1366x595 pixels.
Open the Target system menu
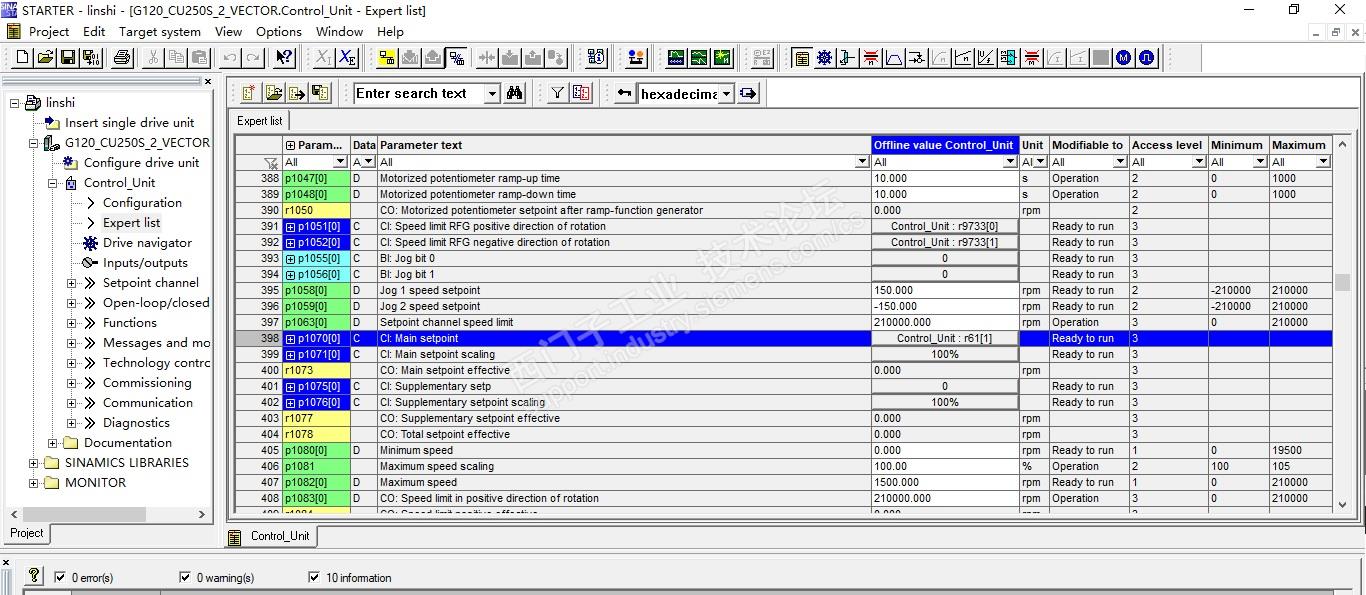(x=160, y=31)
